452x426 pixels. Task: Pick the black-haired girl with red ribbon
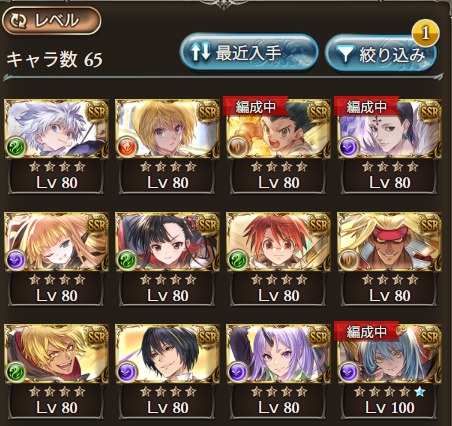tap(167, 259)
